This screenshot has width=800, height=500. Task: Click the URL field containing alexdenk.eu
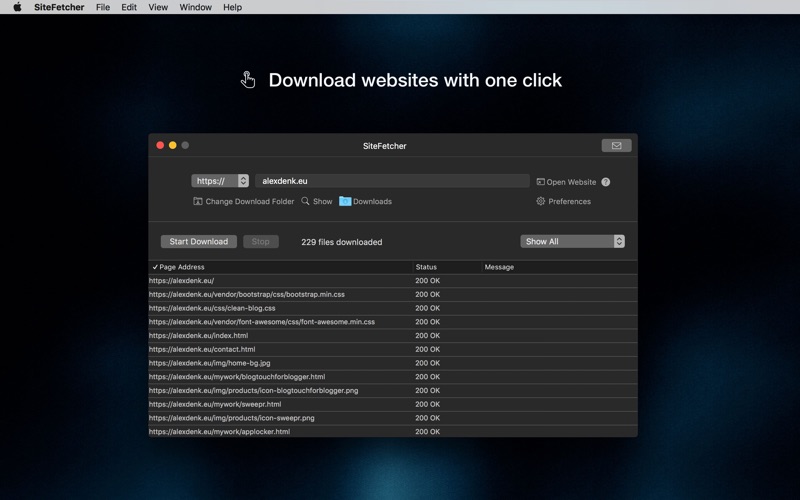point(392,181)
